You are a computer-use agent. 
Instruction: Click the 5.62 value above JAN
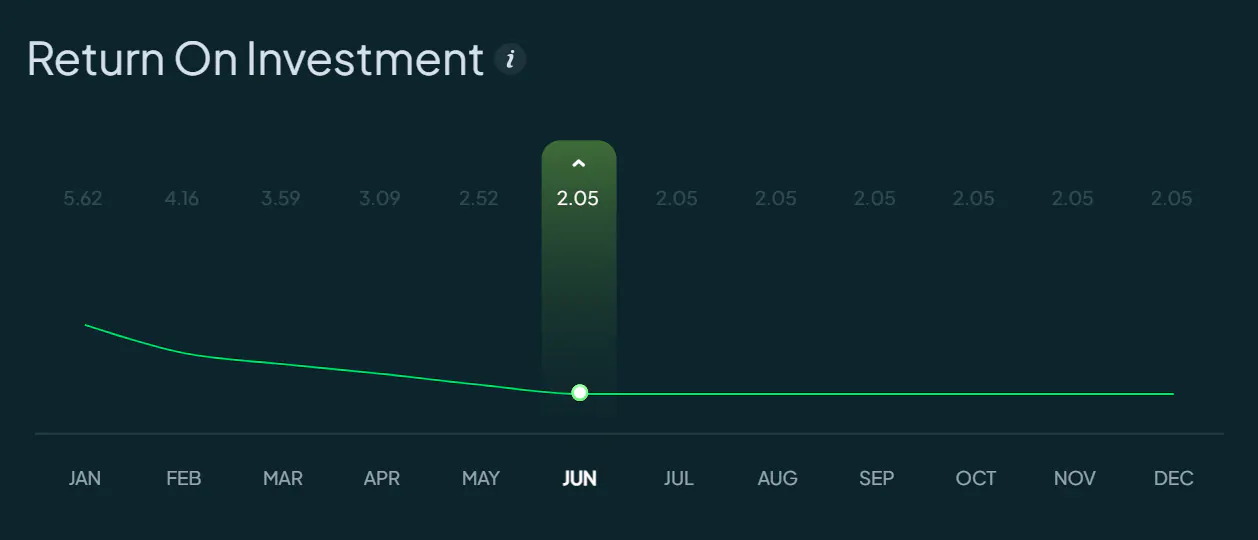click(83, 198)
